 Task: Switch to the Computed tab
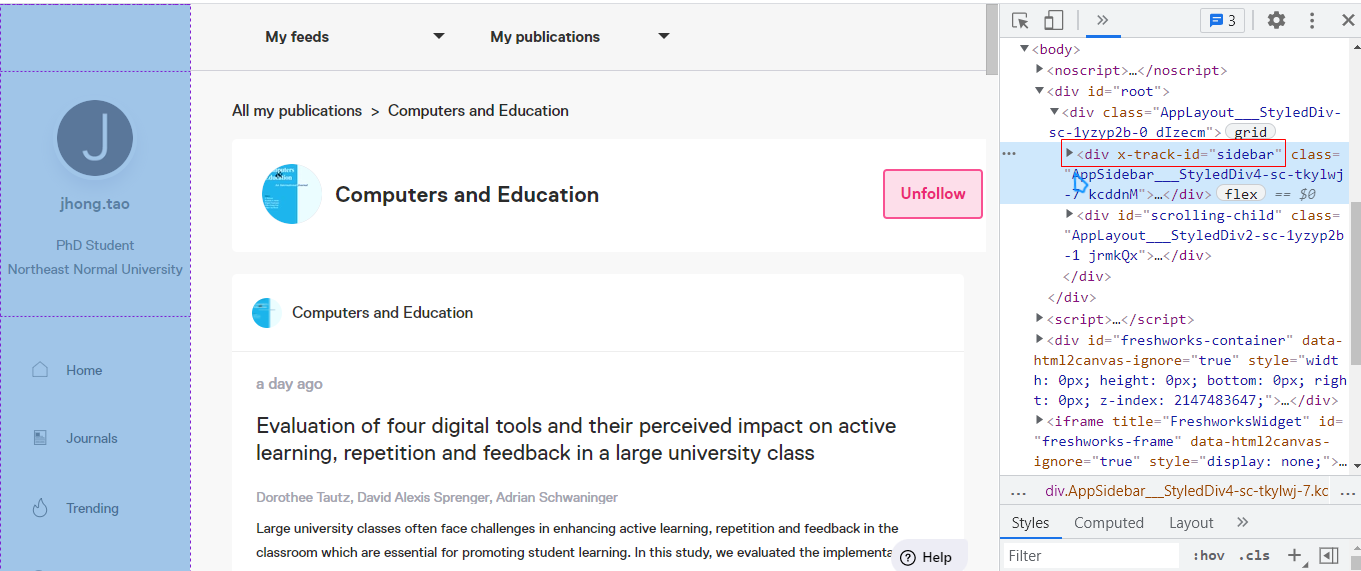[1109, 522]
